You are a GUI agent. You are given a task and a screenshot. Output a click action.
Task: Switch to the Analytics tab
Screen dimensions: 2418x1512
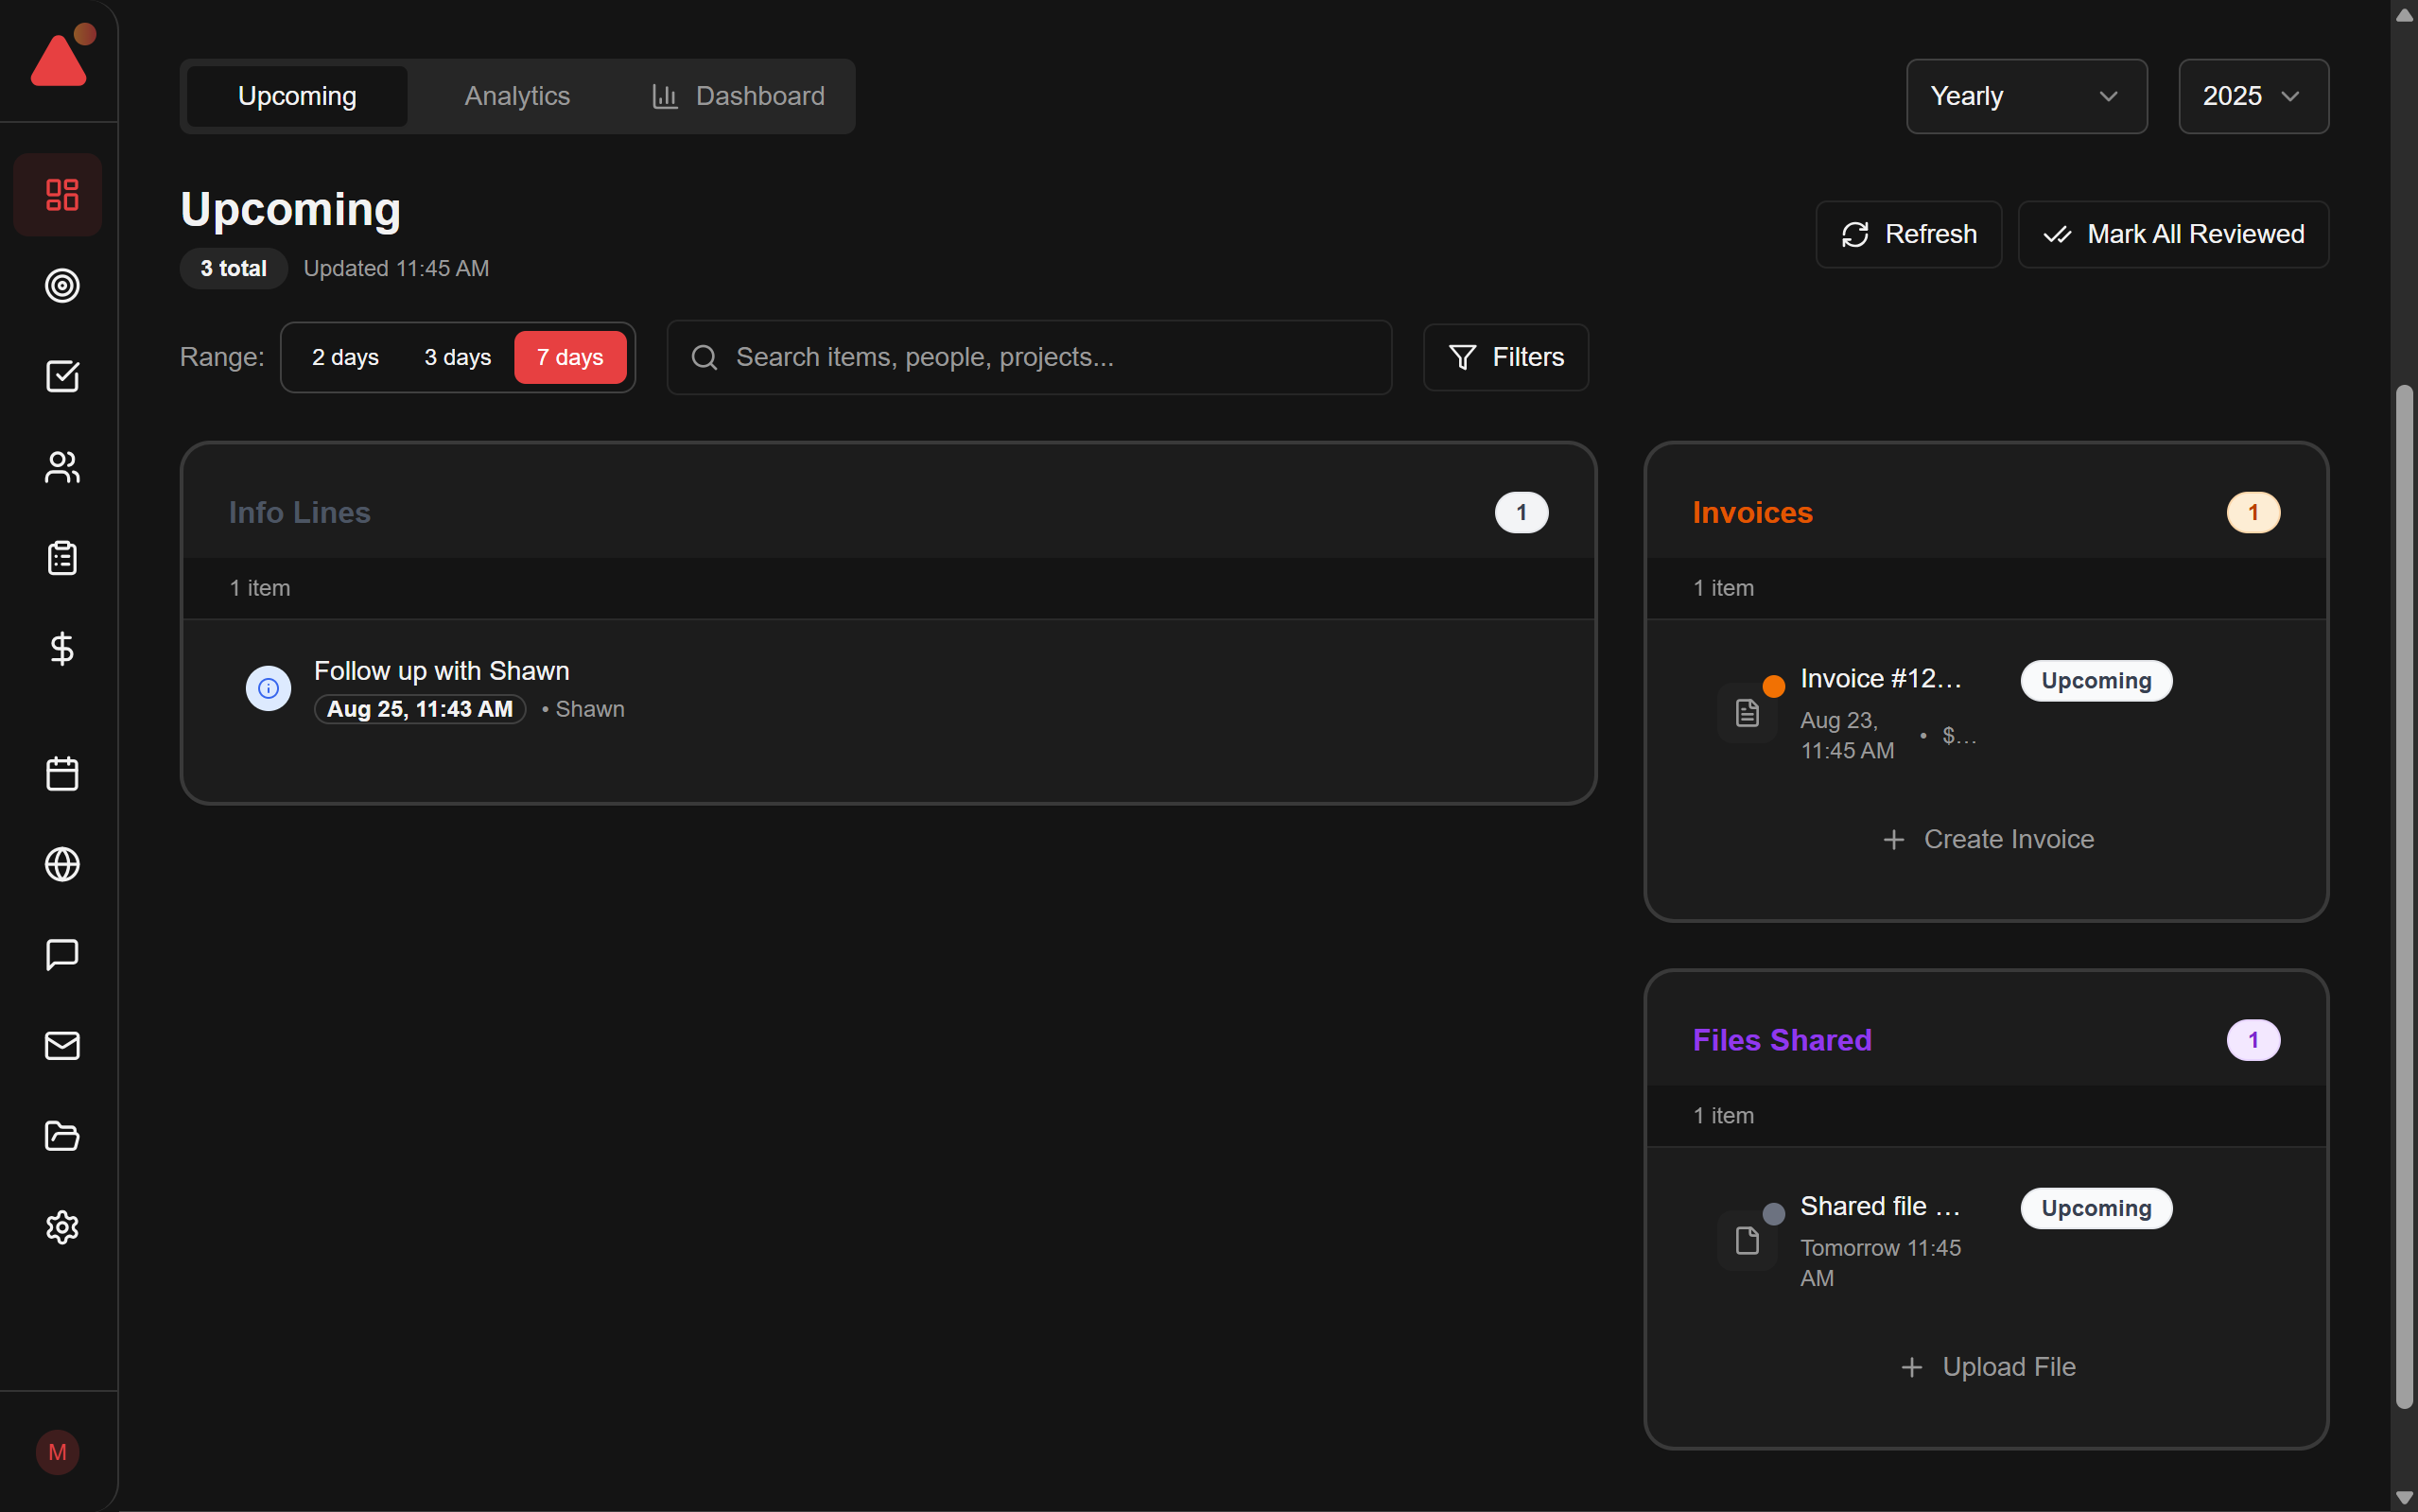pyautogui.click(x=517, y=96)
